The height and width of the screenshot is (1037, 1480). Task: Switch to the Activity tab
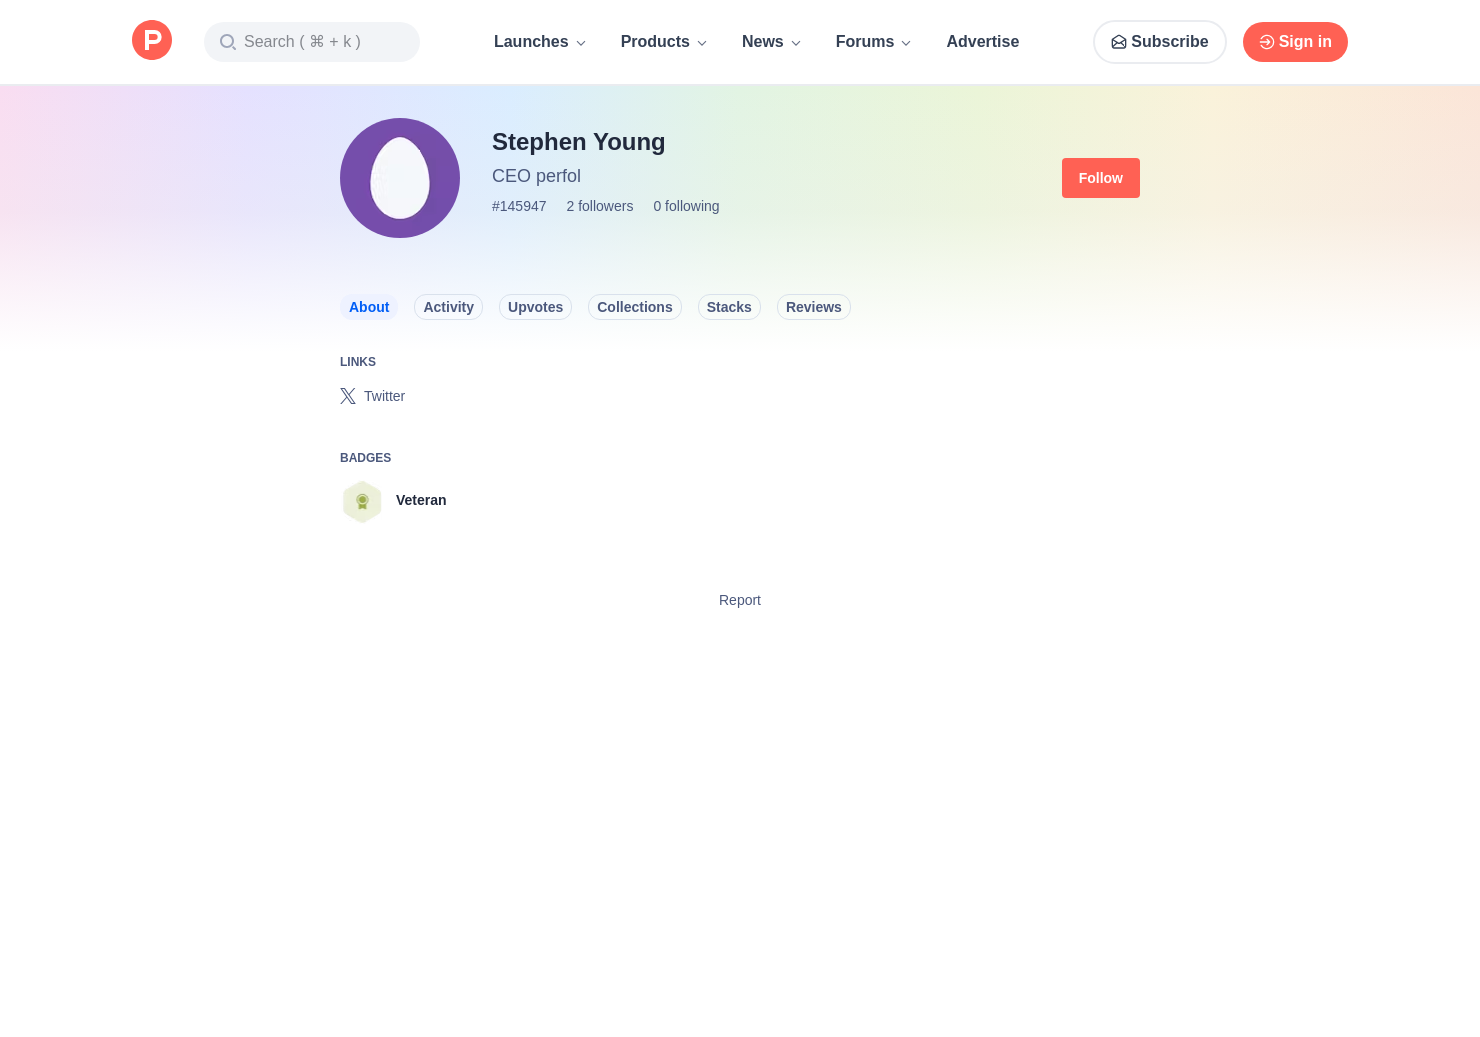click(448, 307)
